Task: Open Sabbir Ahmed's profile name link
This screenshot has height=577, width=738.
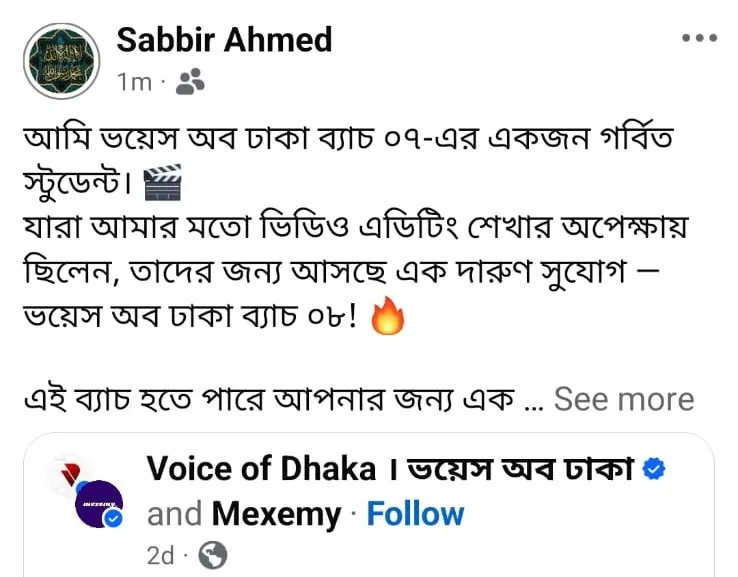Action: (x=224, y=41)
